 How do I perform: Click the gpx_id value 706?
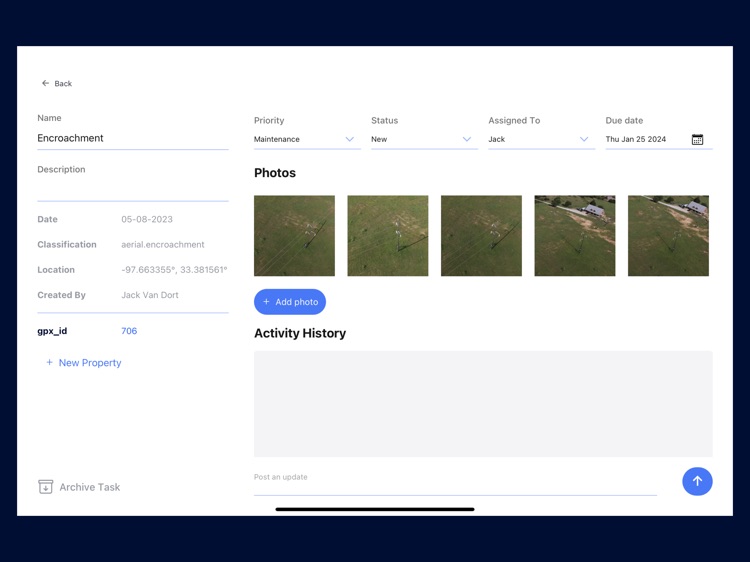(129, 331)
